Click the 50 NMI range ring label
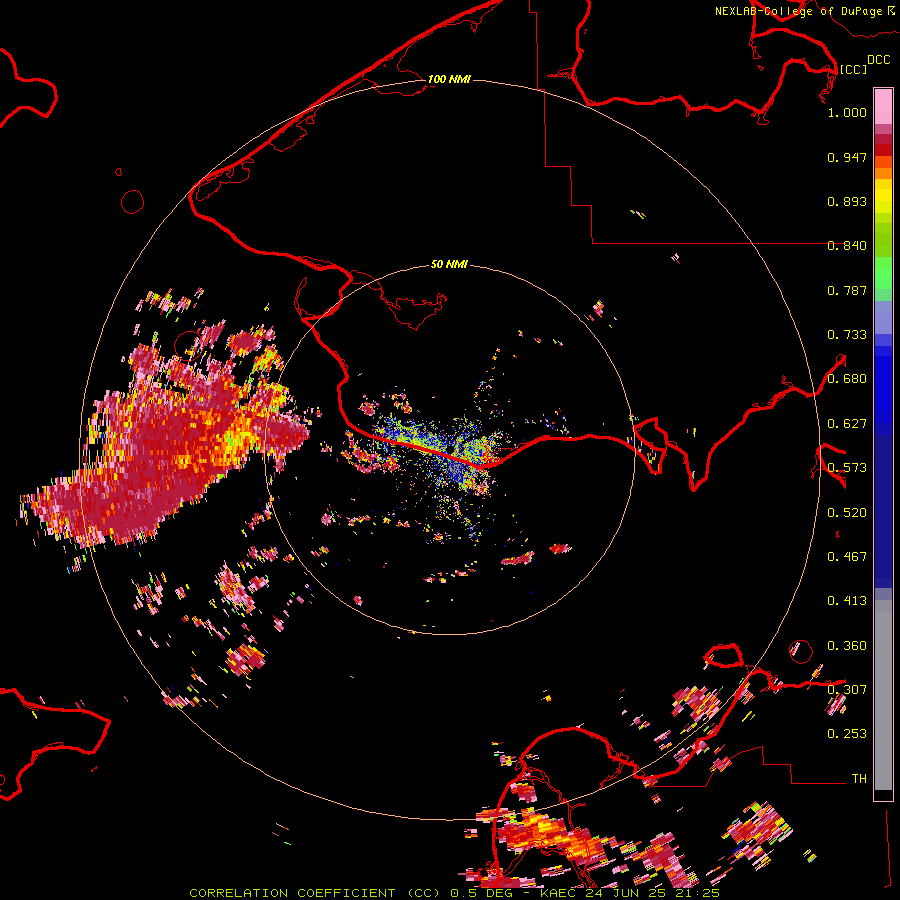The width and height of the screenshot is (900, 900). (449, 264)
